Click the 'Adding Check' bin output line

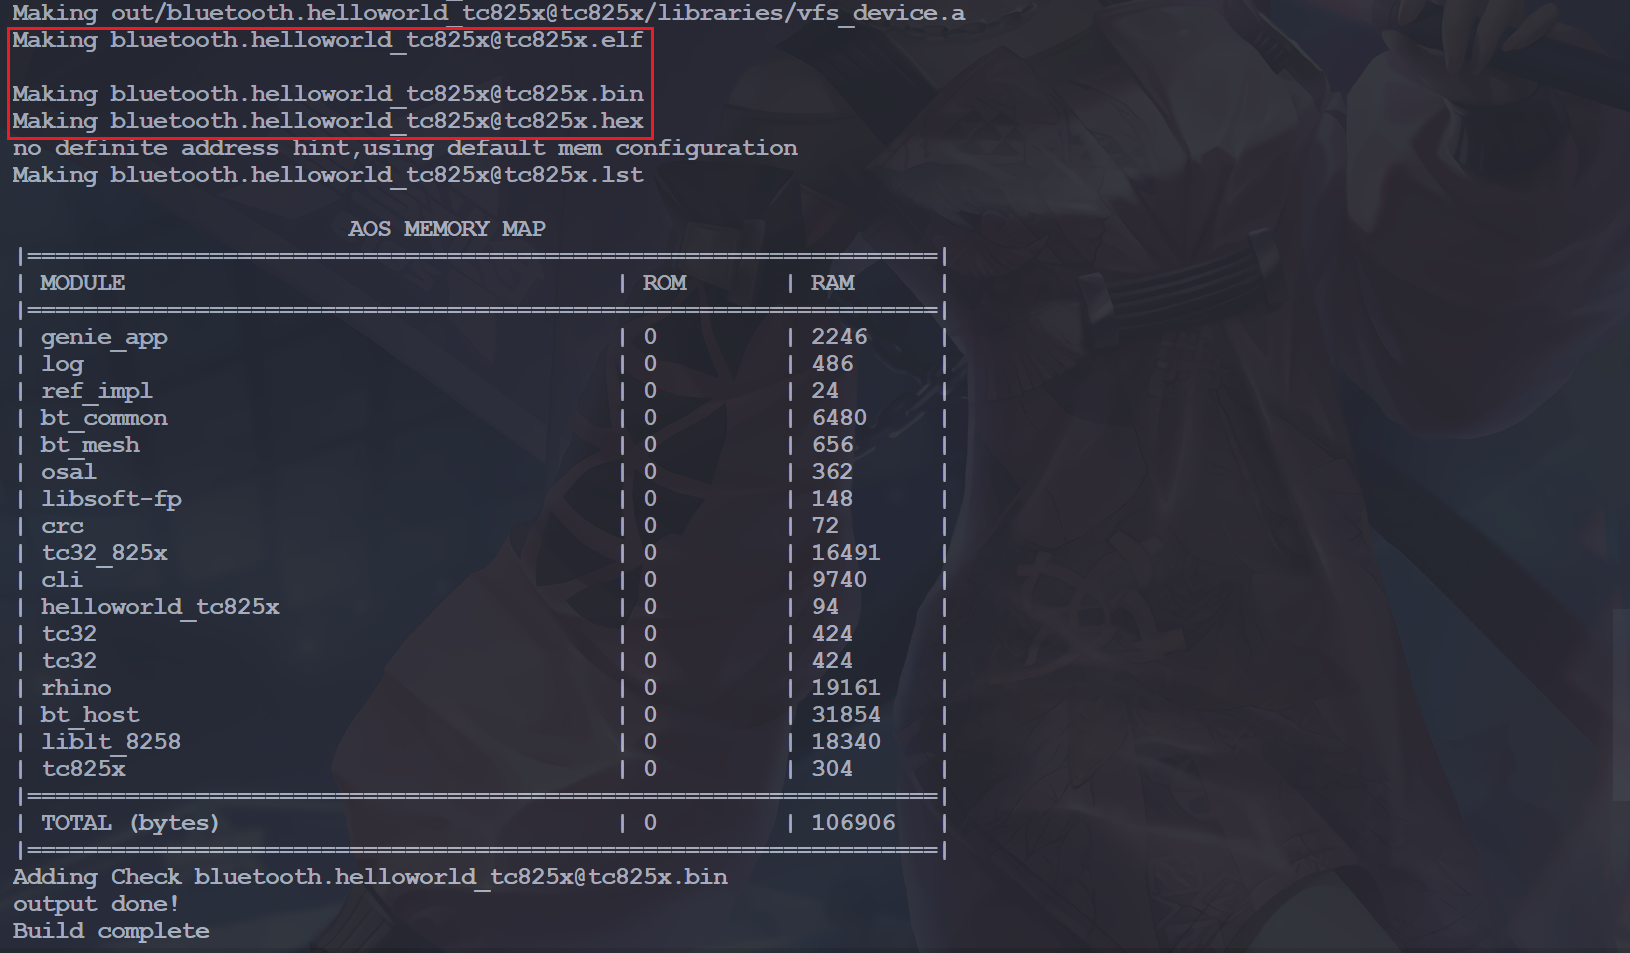pos(369,878)
